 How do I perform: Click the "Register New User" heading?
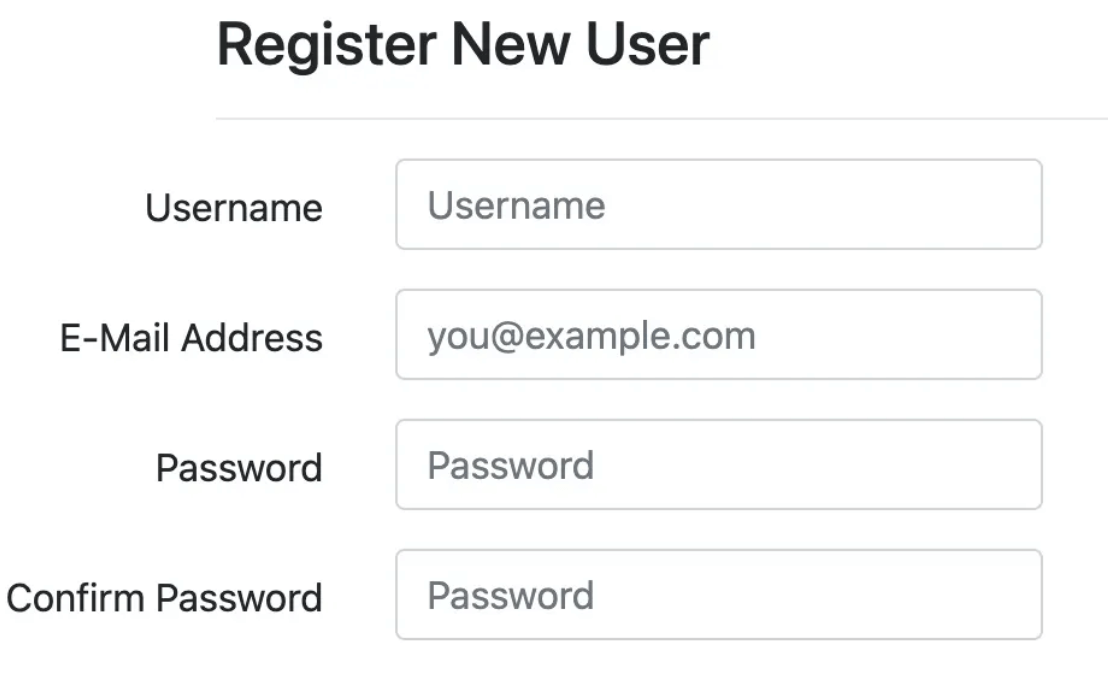tap(463, 45)
